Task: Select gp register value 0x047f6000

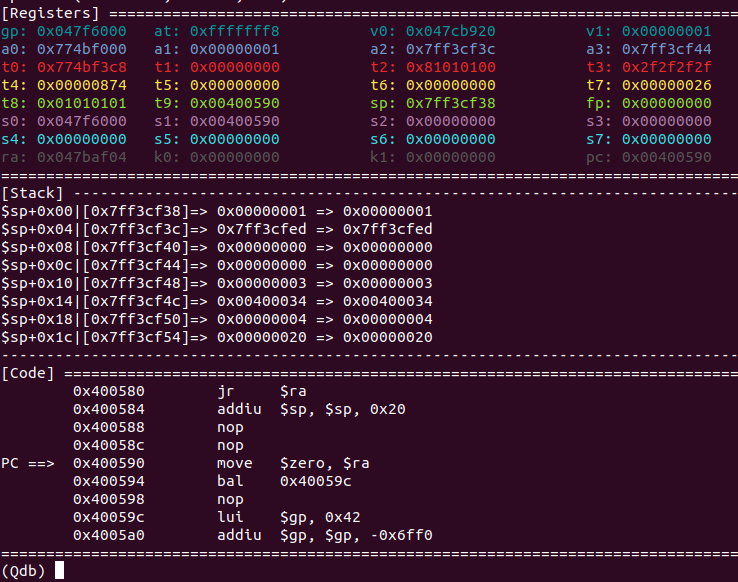Action: click(x=81, y=32)
